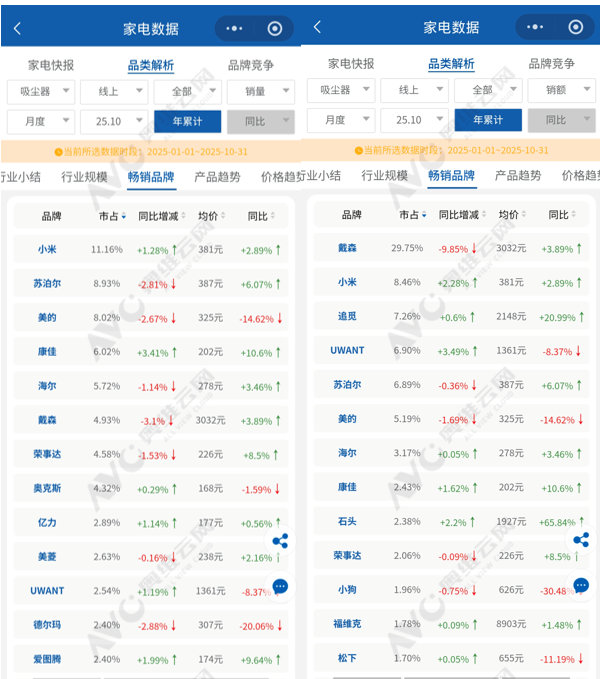Toggle 年累计 button in right panel
The image size is (600, 679).
[491, 120]
